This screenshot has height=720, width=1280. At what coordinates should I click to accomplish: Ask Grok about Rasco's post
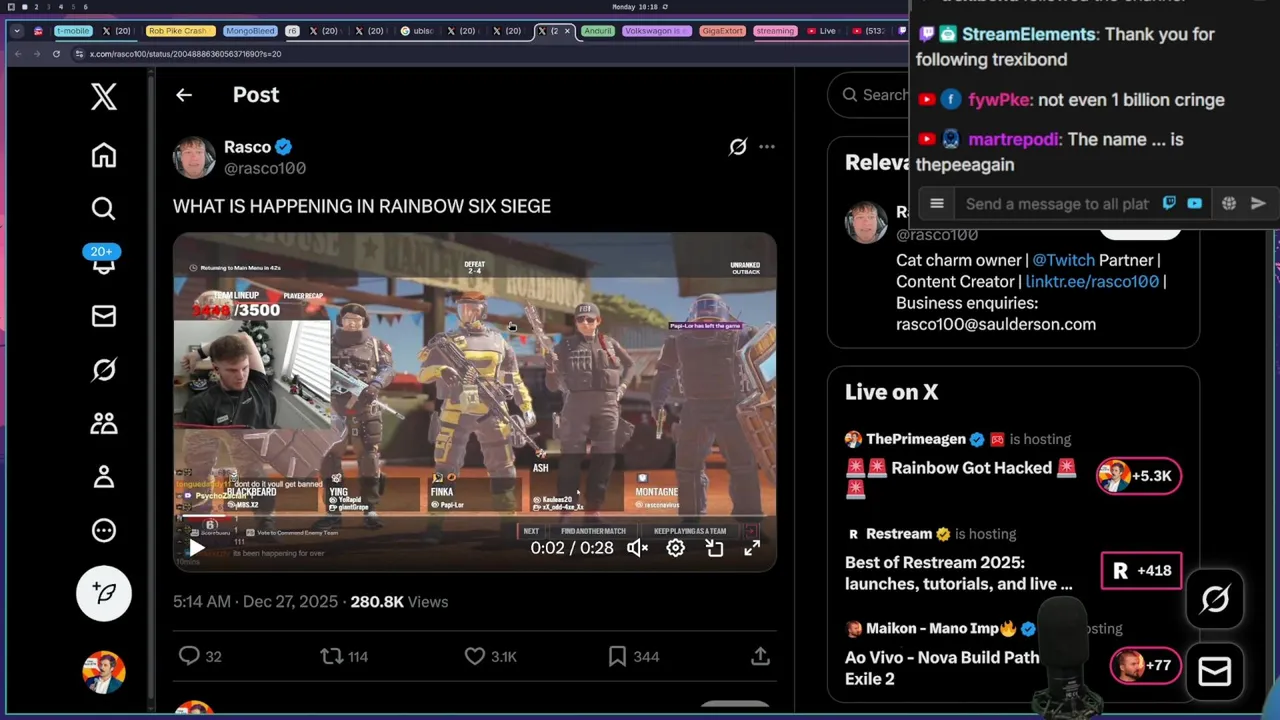coord(738,147)
